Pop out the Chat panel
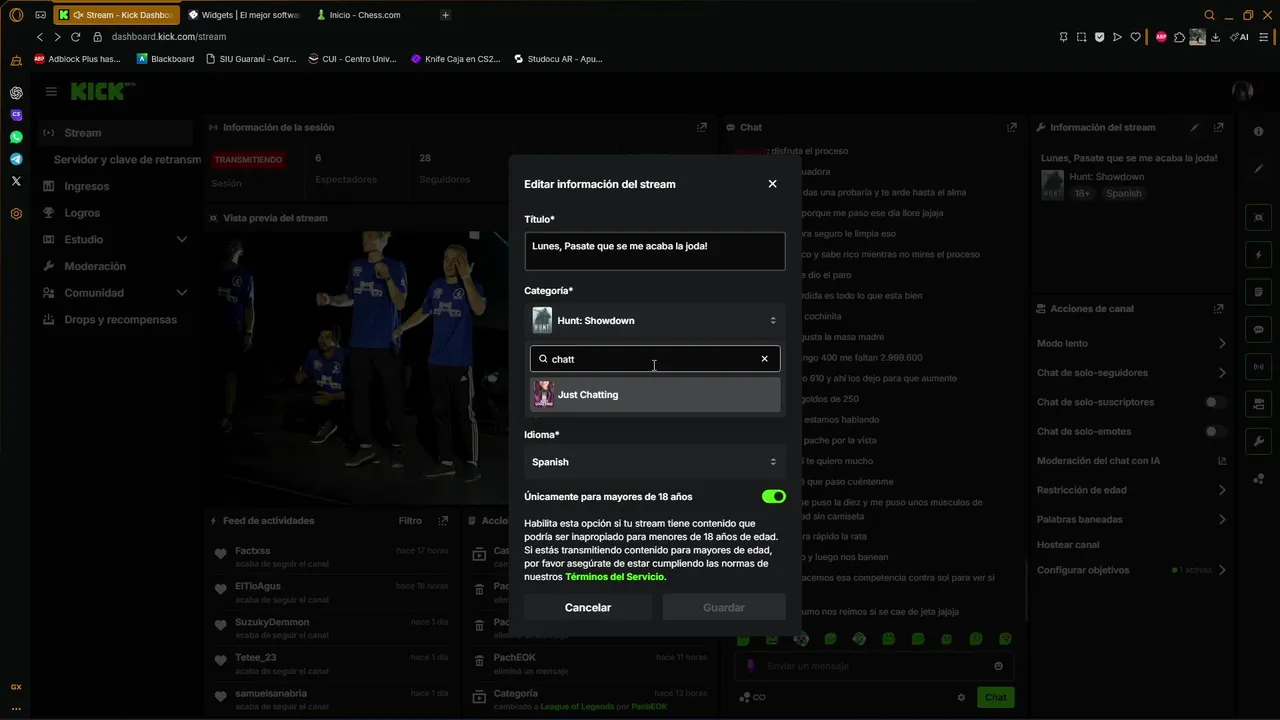 pyautogui.click(x=1012, y=128)
